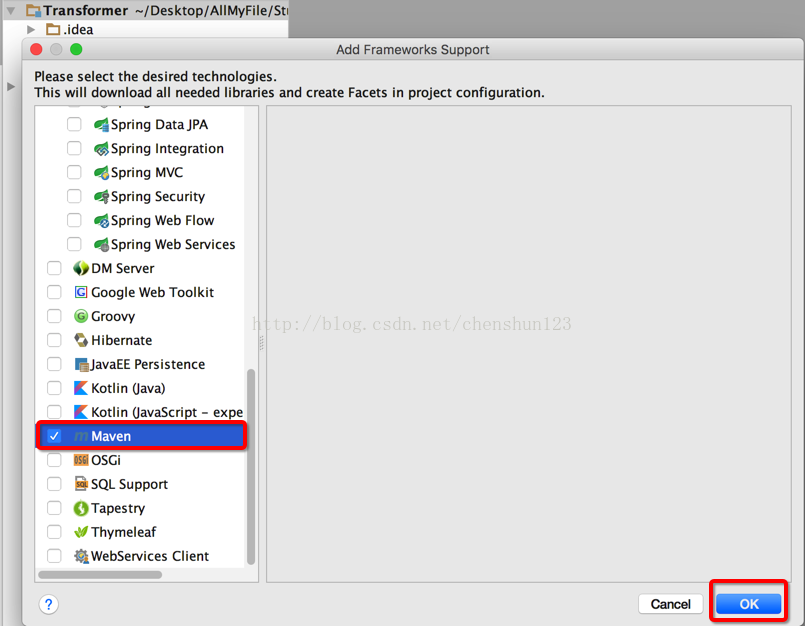Image resolution: width=805 pixels, height=626 pixels.
Task: Check the Kotlin (JavaScript) checkbox
Action: [54, 412]
